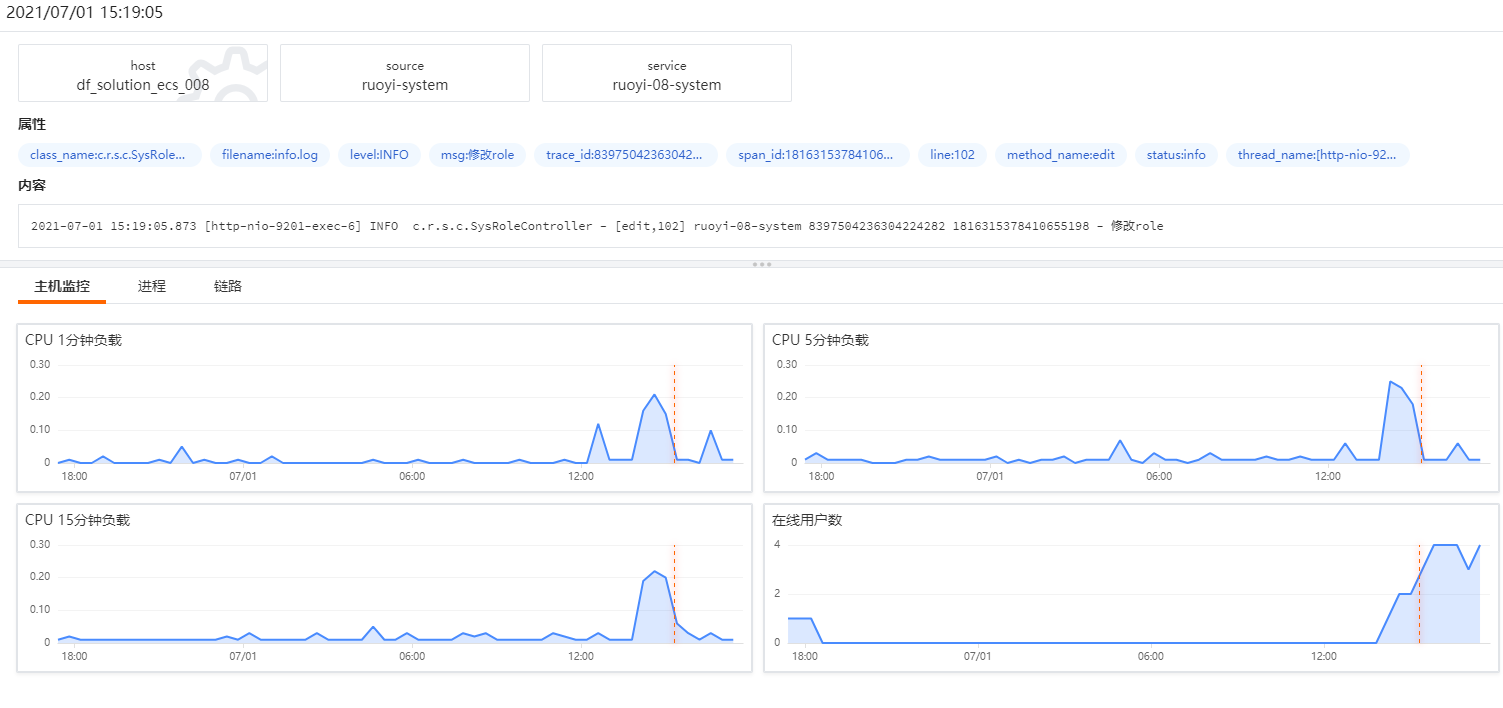Viewport: 1503px width, 708px height.
Task: Click the class_name:c.r.s.c.SysRole attribute tag
Action: pyautogui.click(x=110, y=155)
